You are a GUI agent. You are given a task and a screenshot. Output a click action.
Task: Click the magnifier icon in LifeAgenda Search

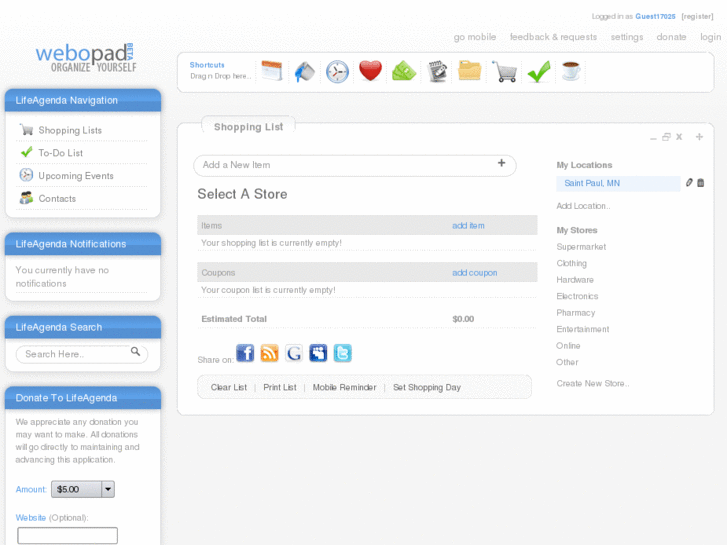tap(135, 352)
